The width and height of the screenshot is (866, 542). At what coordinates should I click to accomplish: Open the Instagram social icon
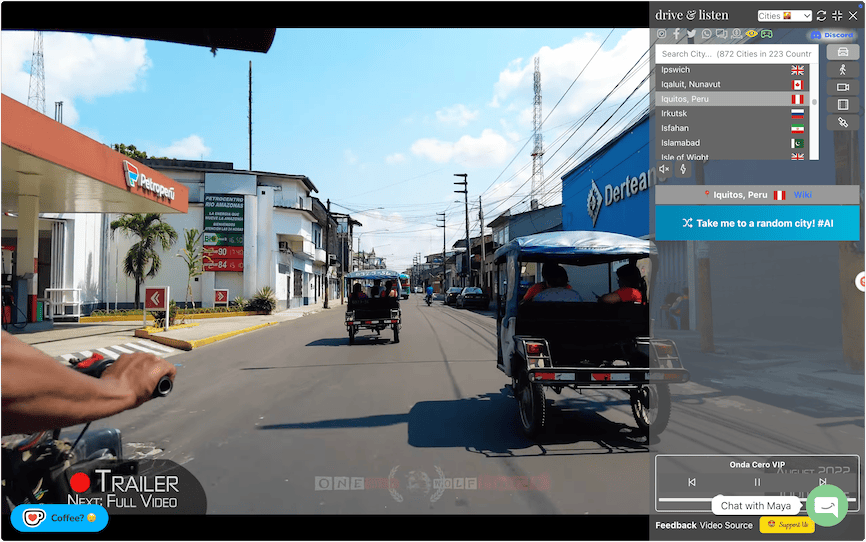(662, 34)
